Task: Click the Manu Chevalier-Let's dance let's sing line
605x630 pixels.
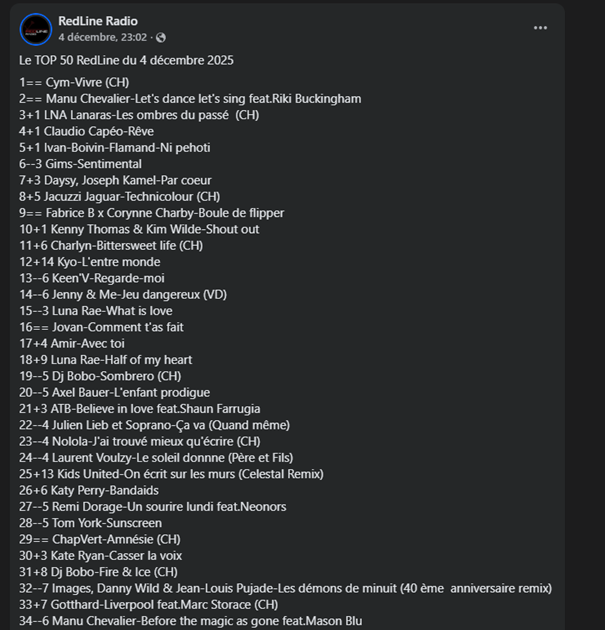Action: pos(190,99)
